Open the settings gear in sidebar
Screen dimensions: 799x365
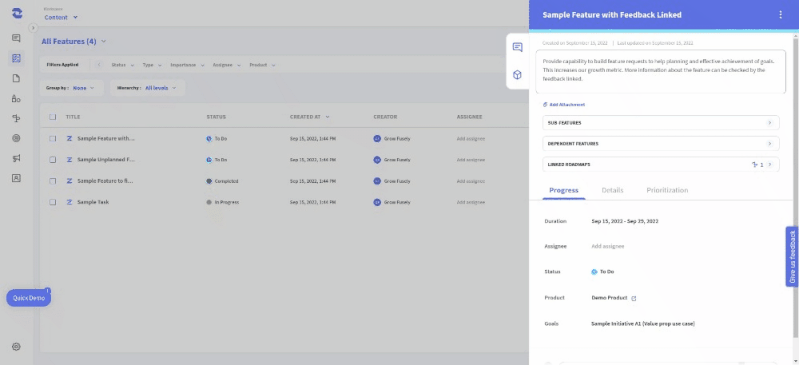(16, 347)
